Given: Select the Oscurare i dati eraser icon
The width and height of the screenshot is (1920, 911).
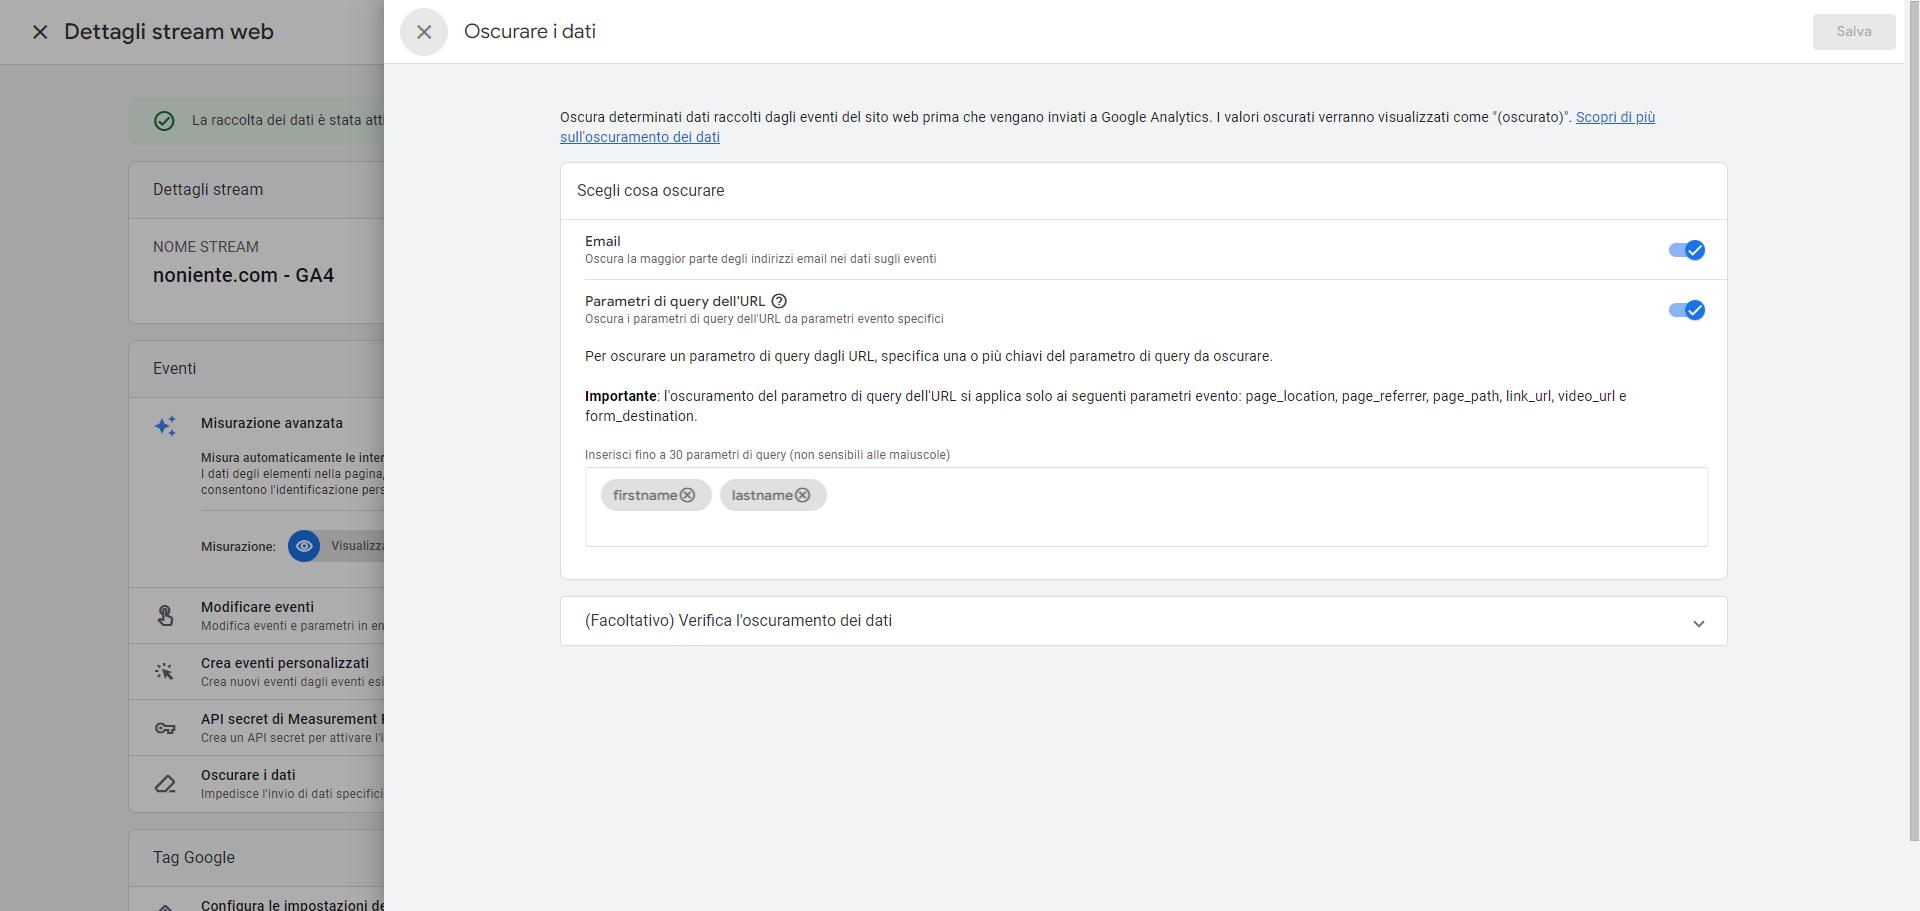Looking at the screenshot, I should click(x=166, y=783).
